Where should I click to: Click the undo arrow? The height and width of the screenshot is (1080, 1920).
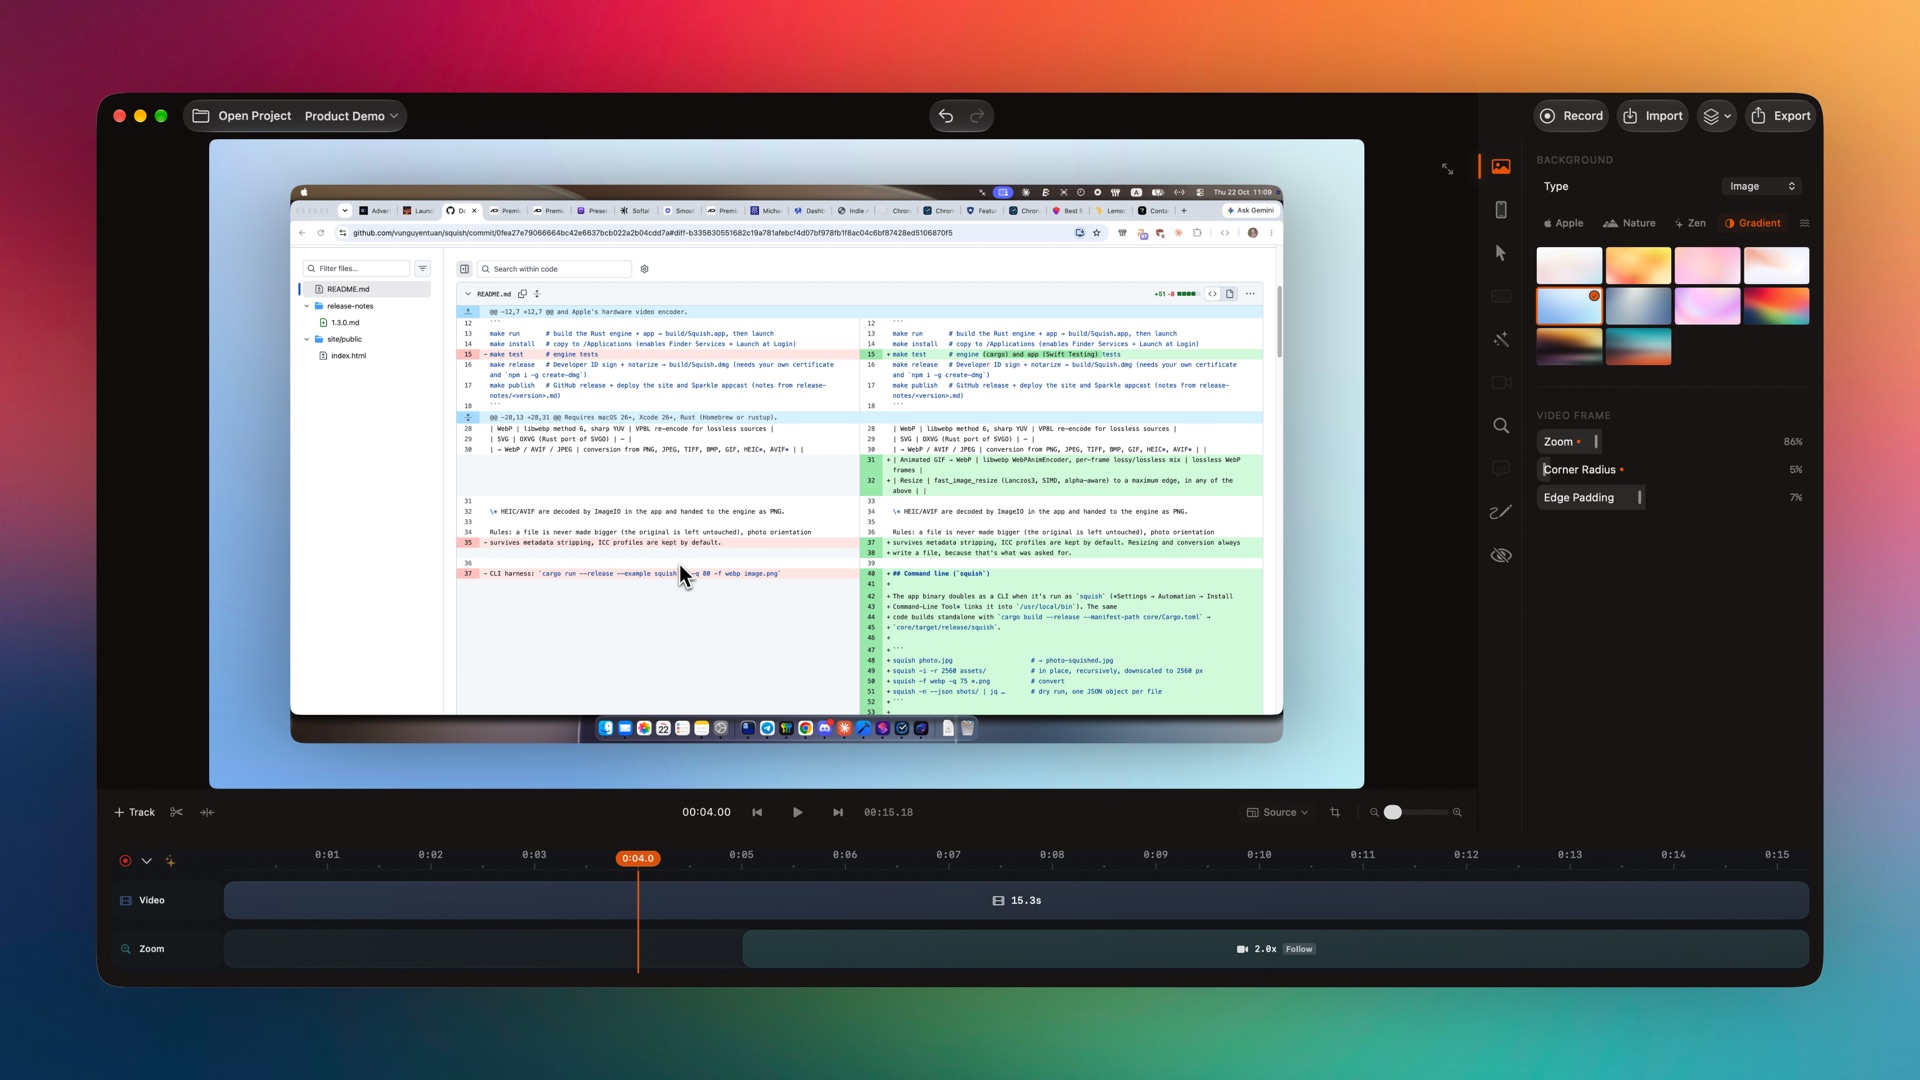(946, 116)
